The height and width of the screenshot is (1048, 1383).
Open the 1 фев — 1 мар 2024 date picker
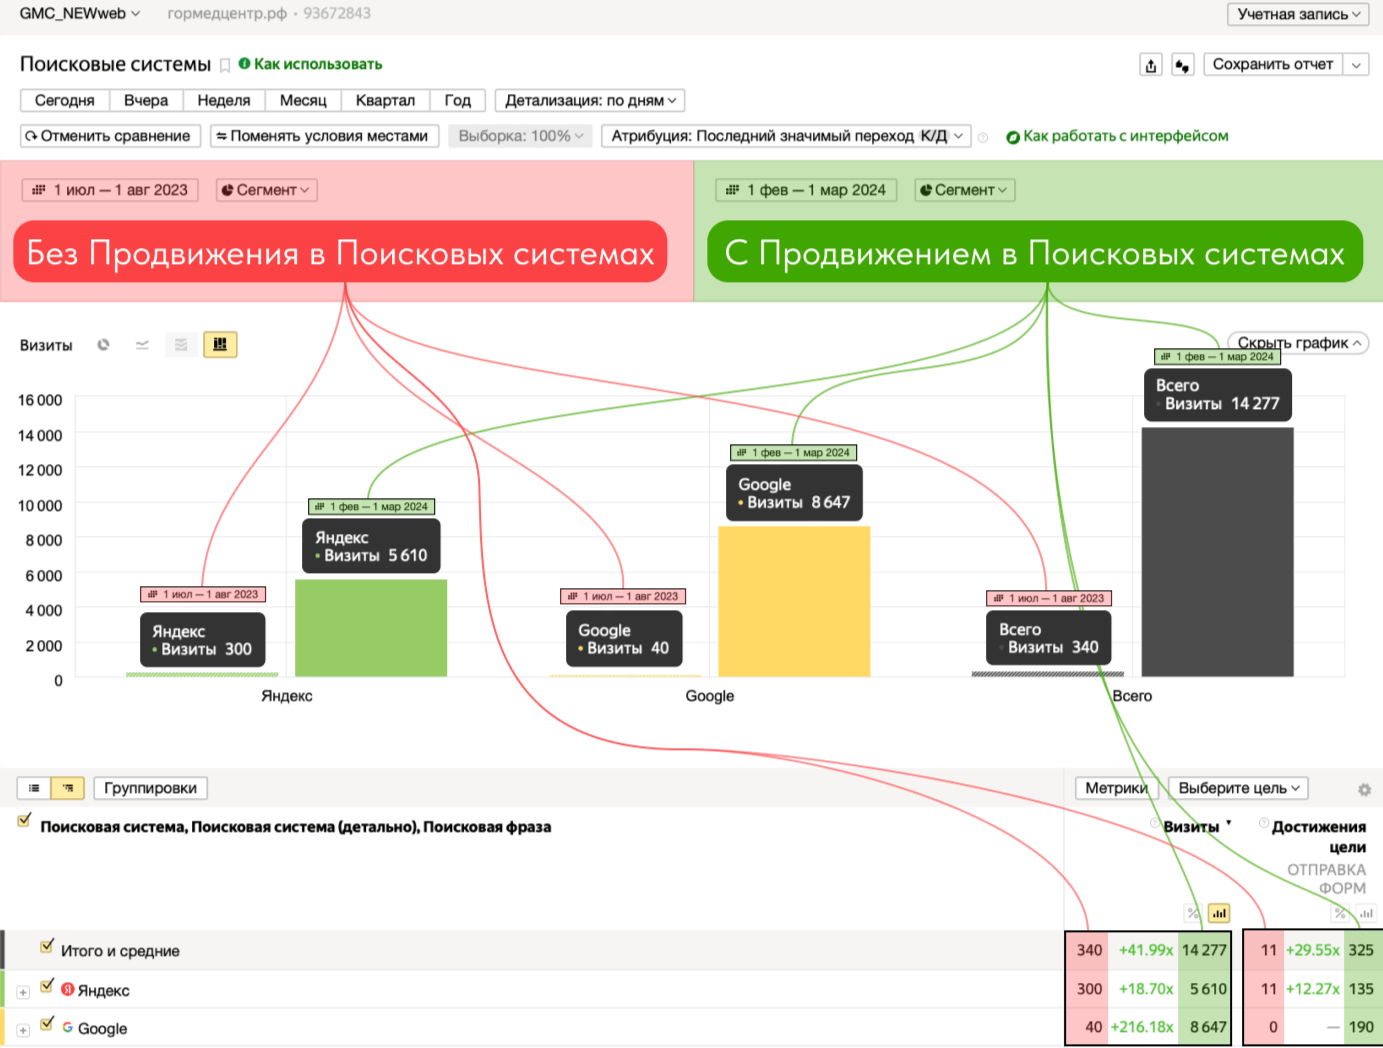[806, 190]
